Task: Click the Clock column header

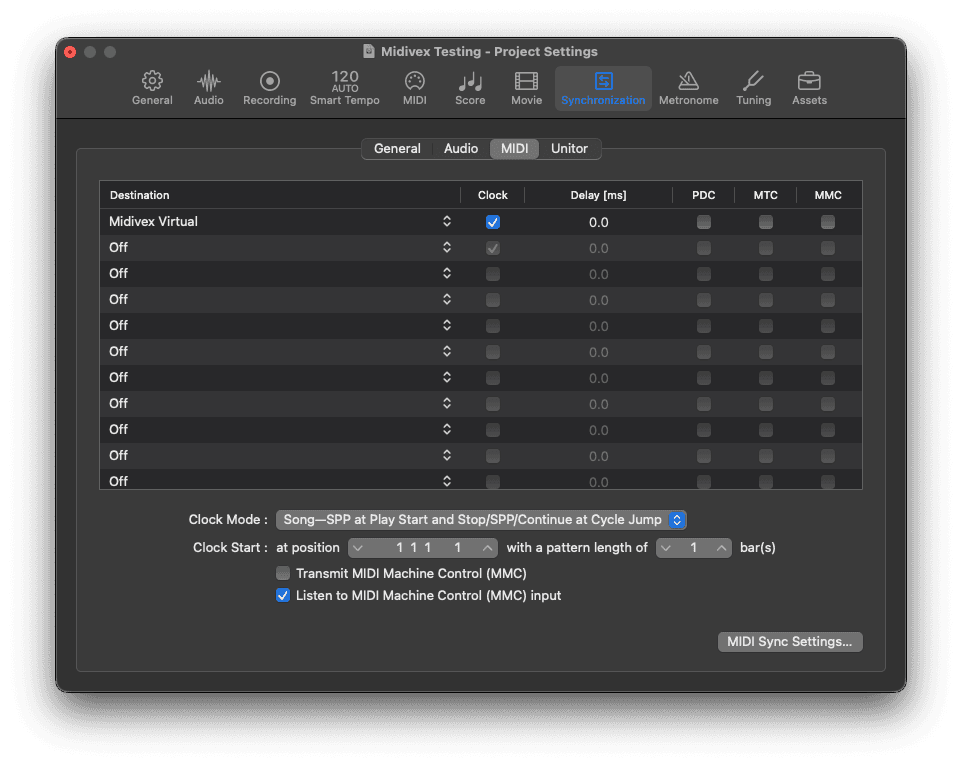Action: (x=493, y=195)
